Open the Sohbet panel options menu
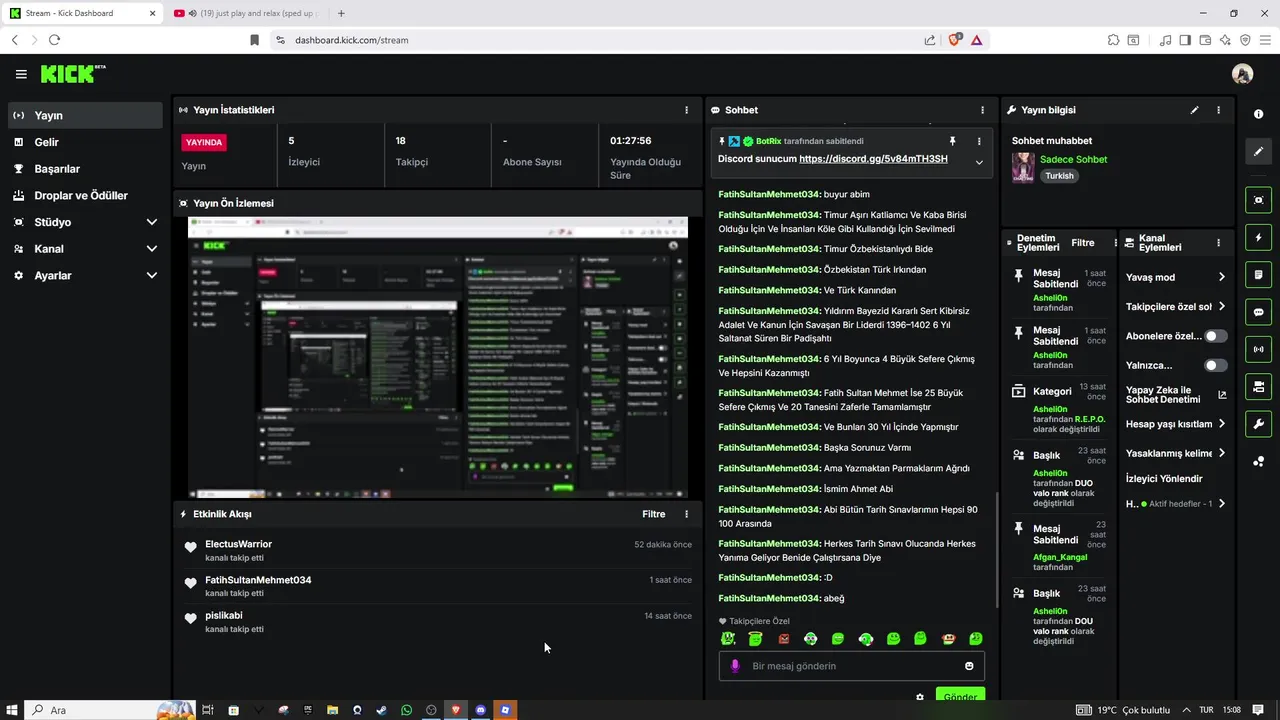This screenshot has height=720, width=1280. (x=982, y=110)
